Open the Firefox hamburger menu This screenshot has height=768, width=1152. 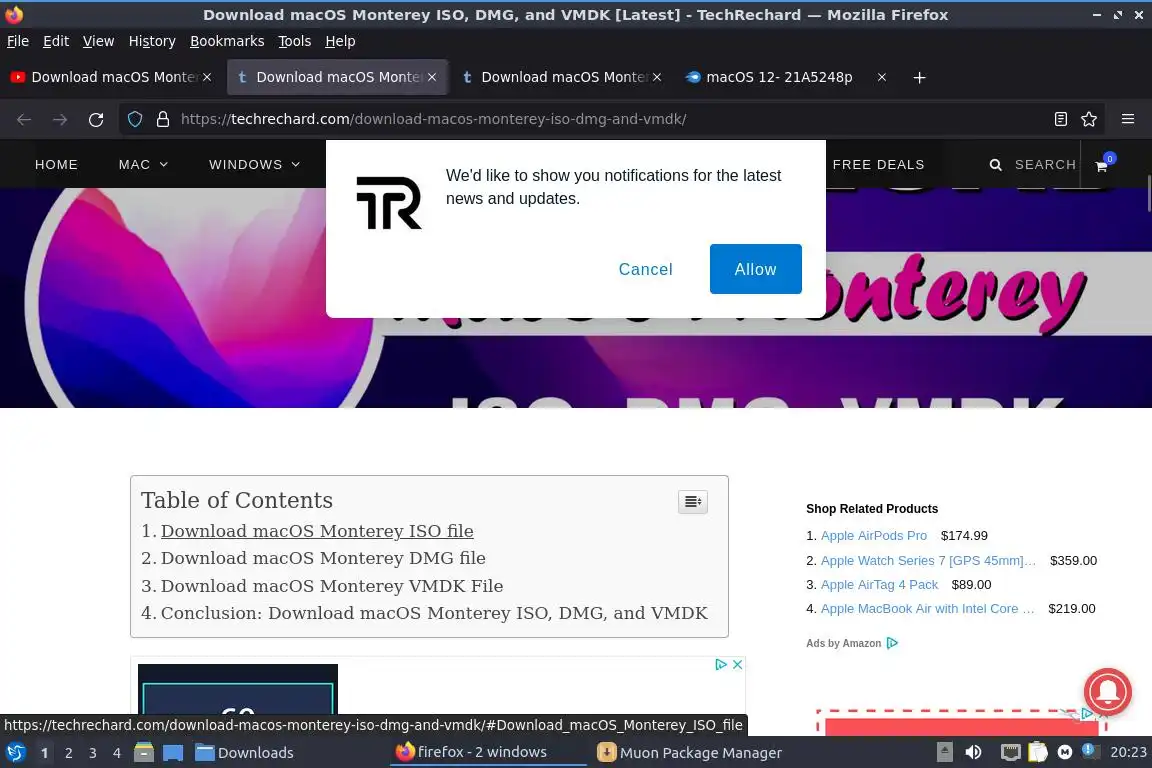pyautogui.click(x=1128, y=119)
